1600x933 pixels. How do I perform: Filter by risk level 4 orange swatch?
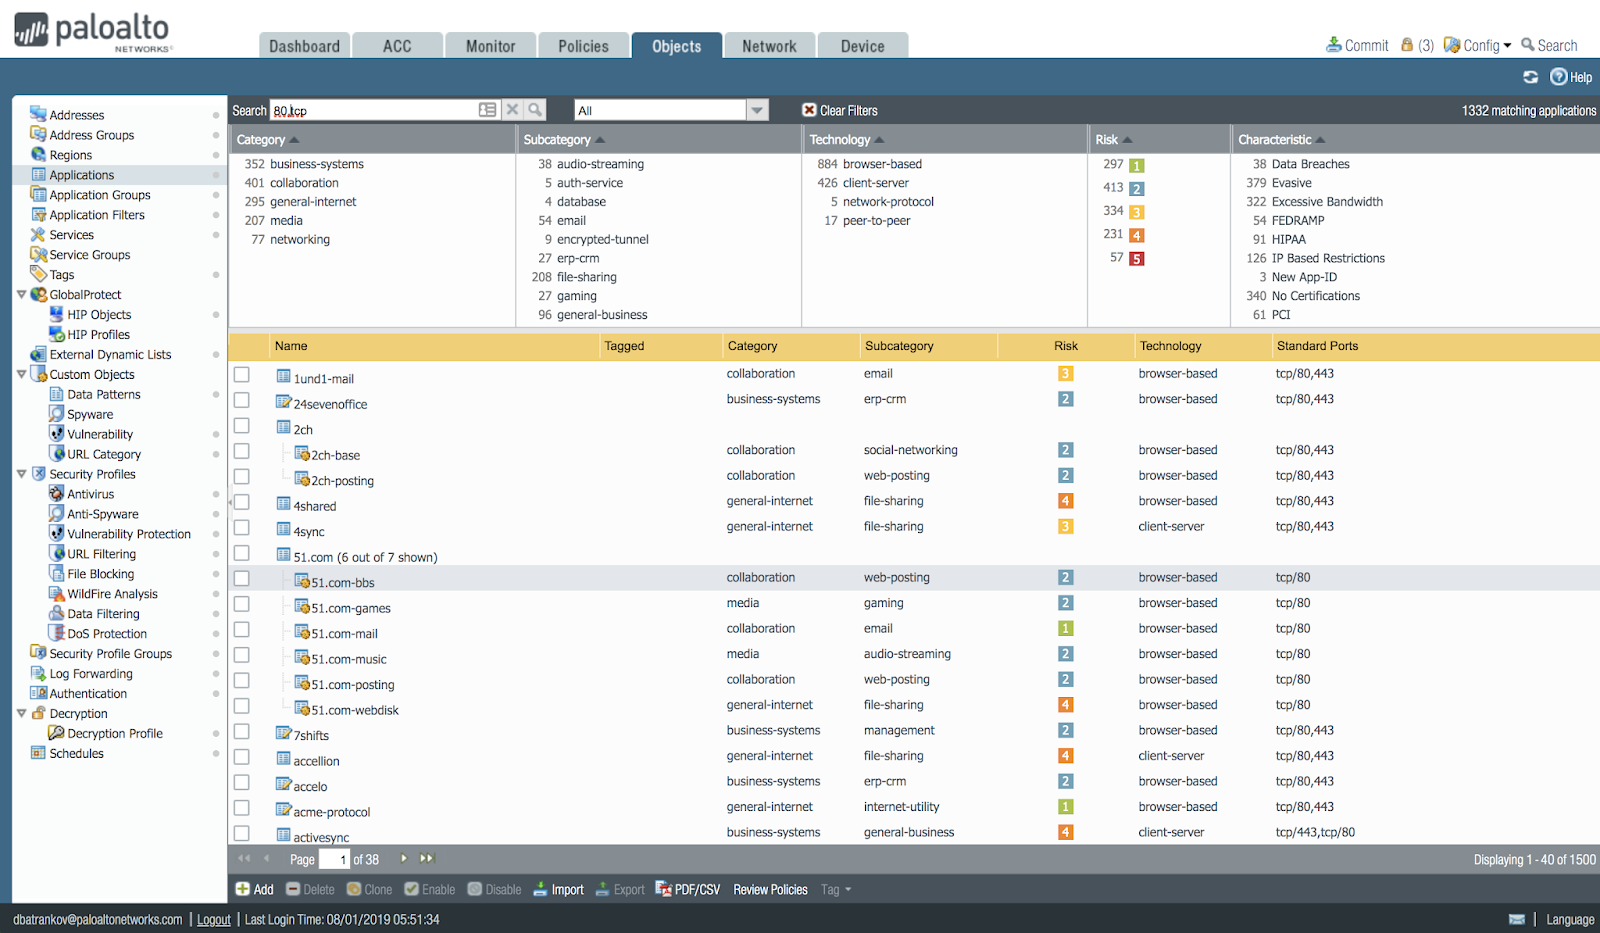point(1137,235)
